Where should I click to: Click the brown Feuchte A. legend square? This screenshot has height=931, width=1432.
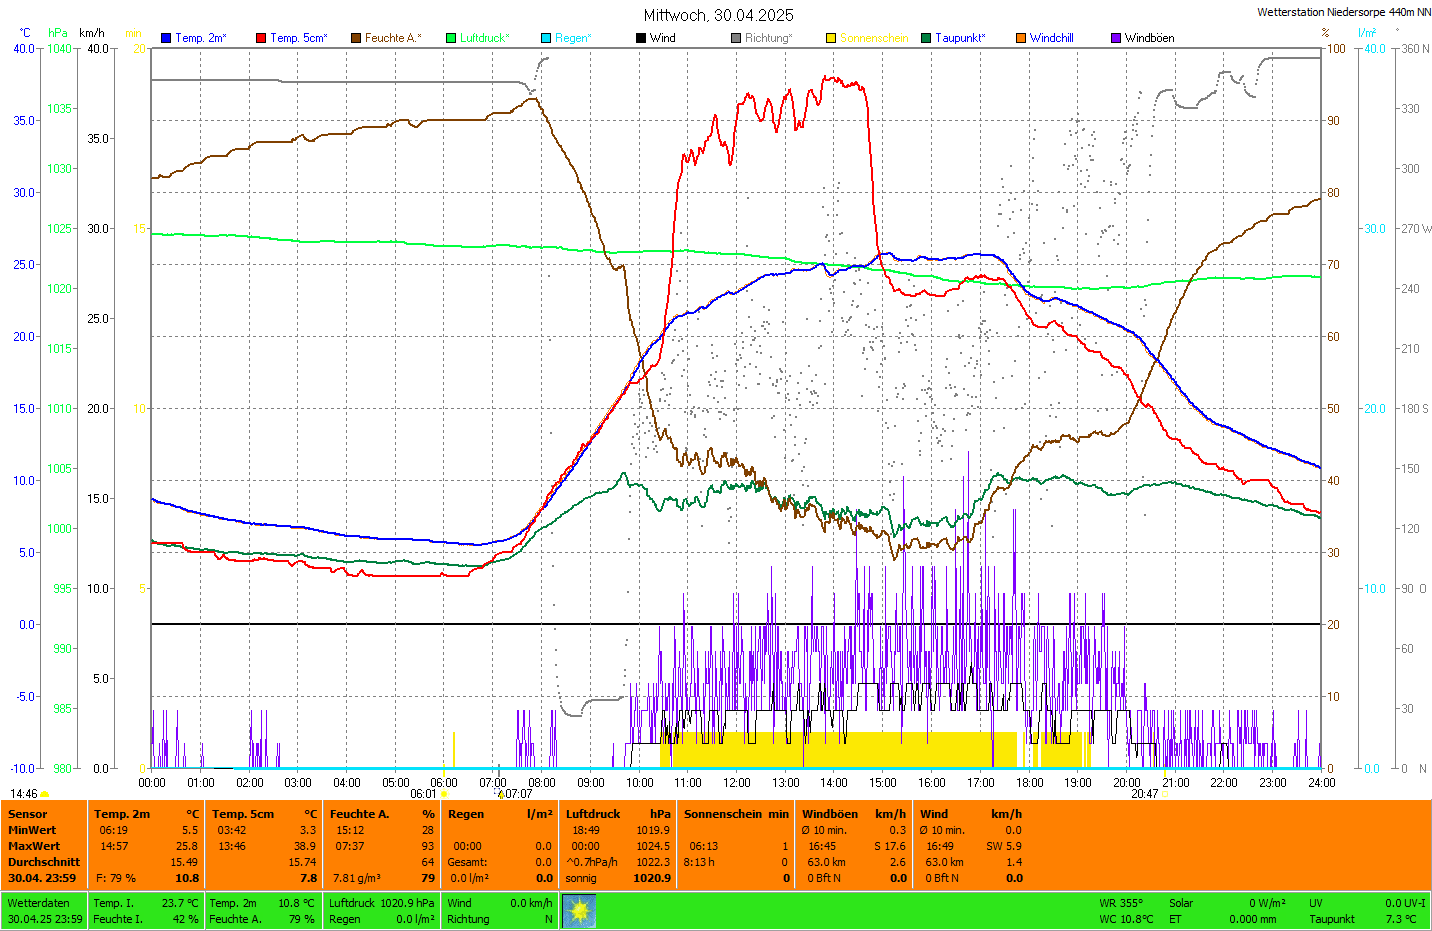point(356,38)
